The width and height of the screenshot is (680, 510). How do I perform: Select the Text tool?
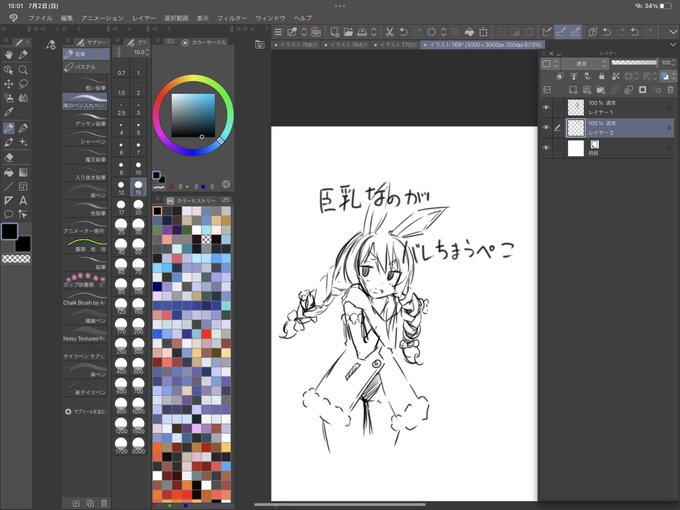click(23, 200)
